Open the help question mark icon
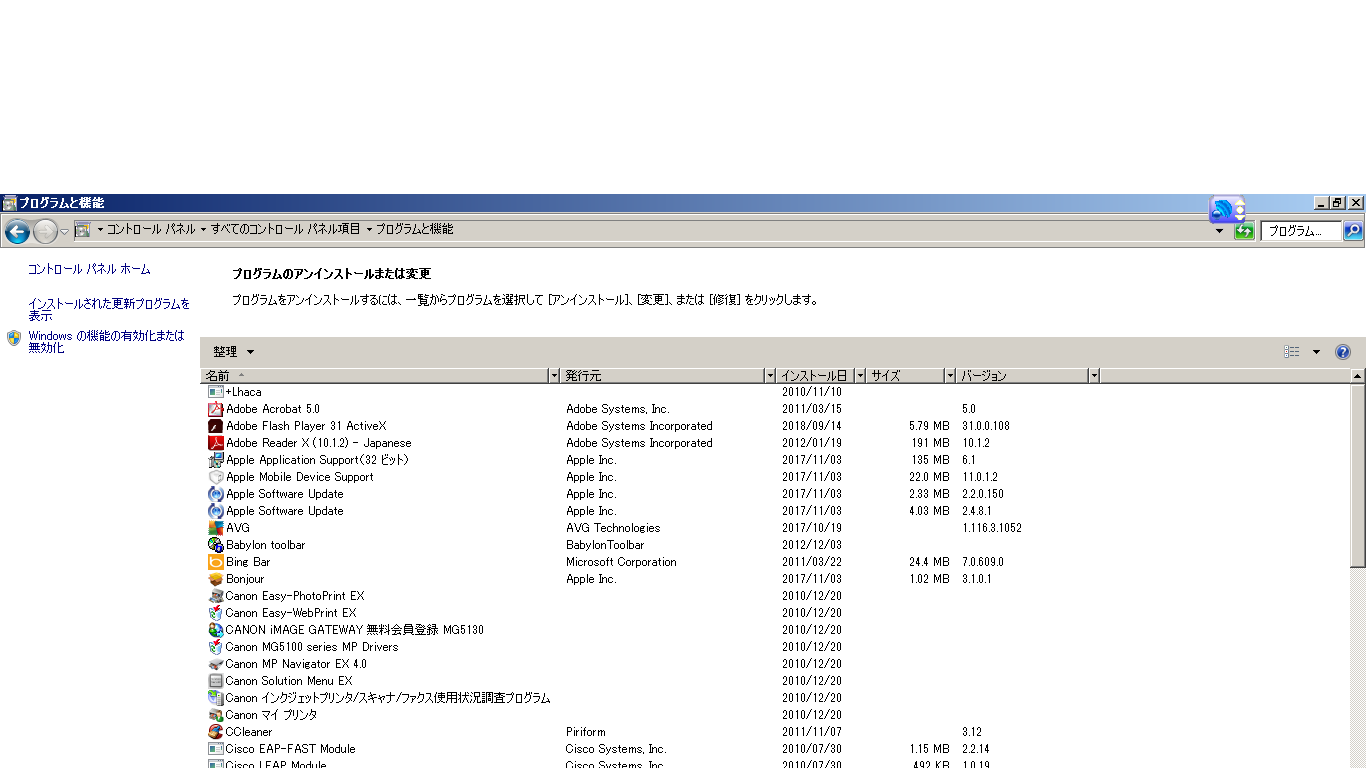Screen dimensions: 1366x768 (x=1343, y=352)
